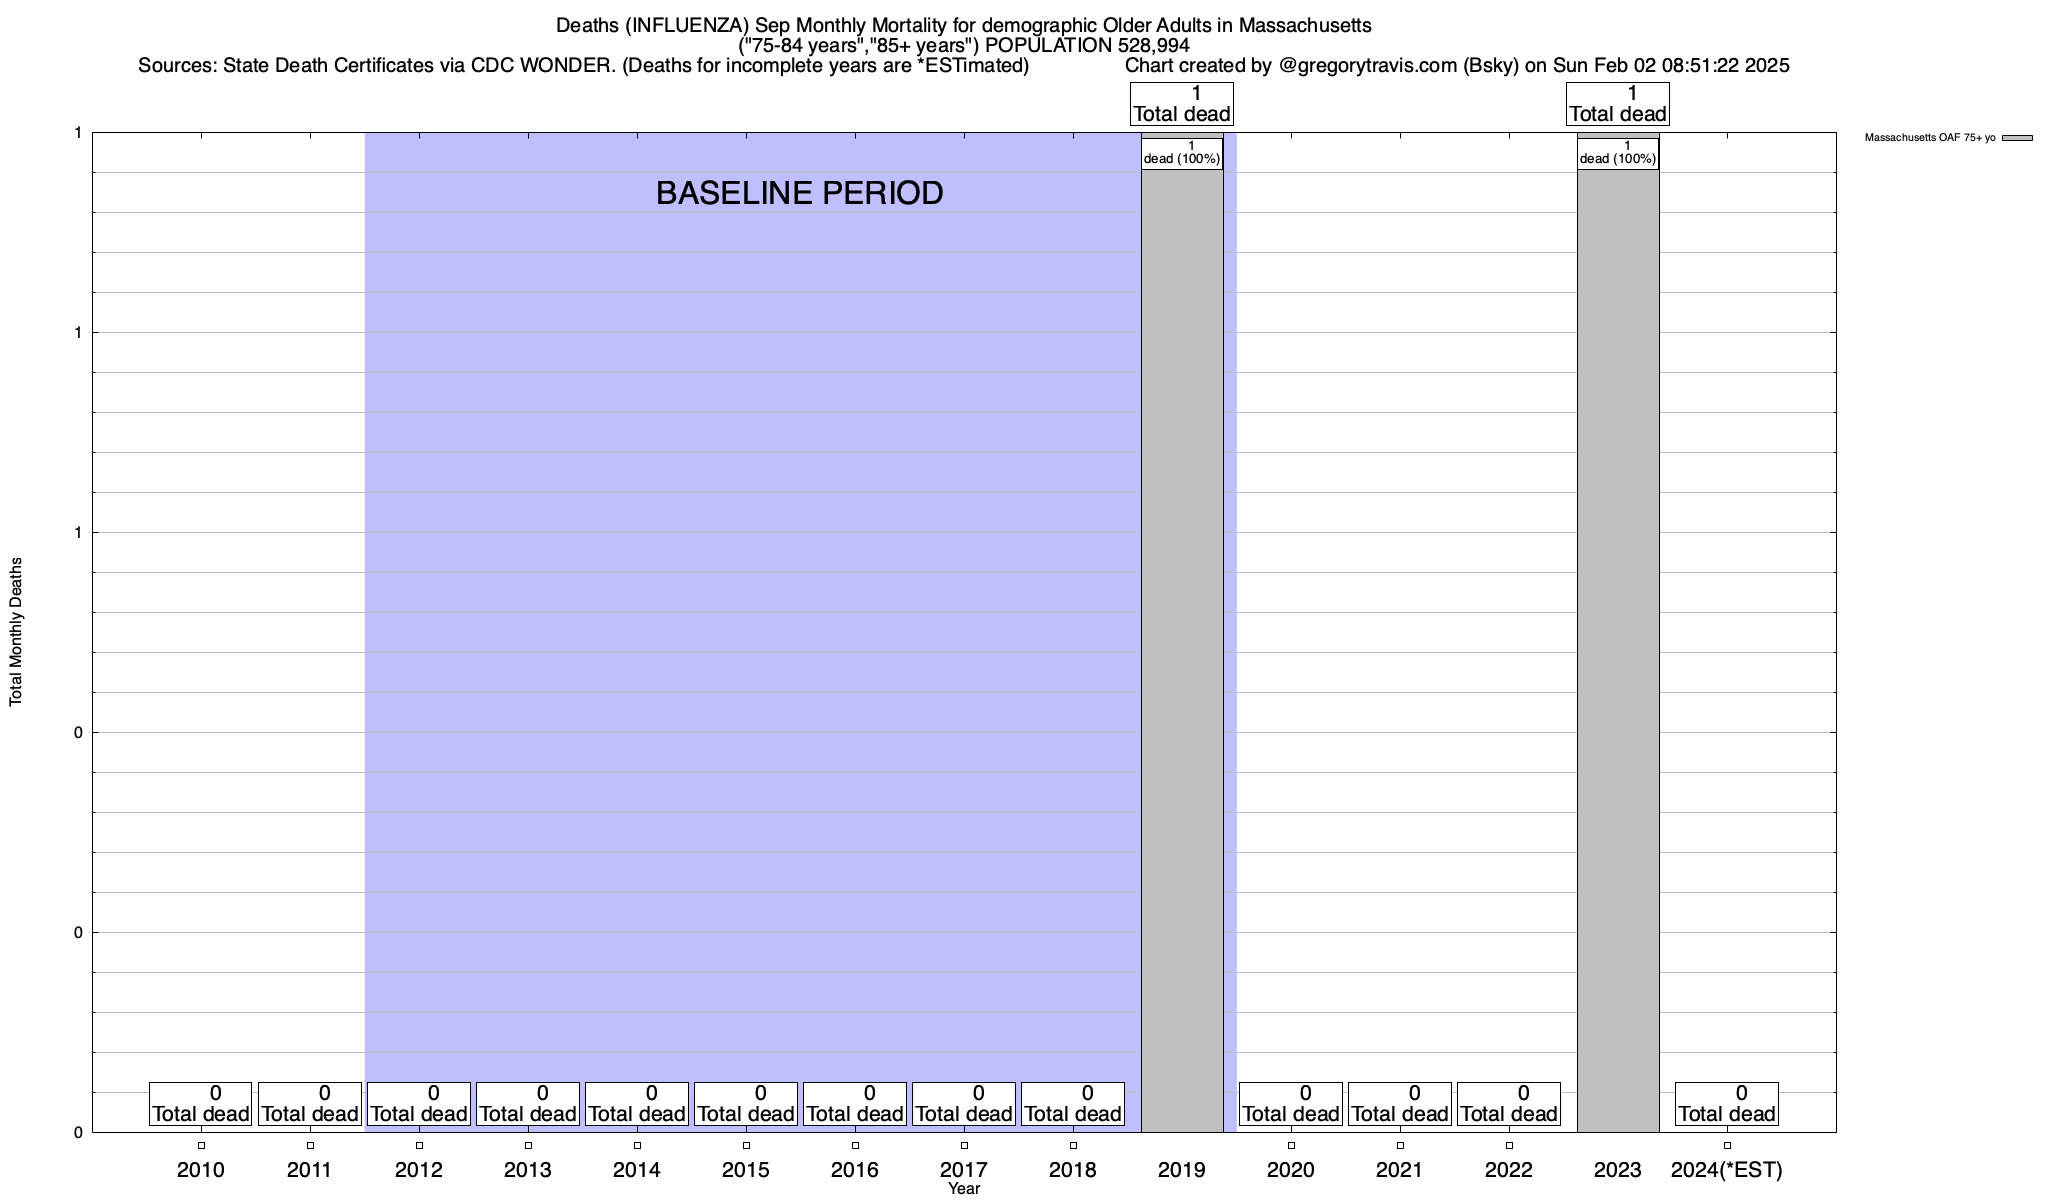This screenshot has height=1200, width=2048.
Task: Click the 2010 zero Total dead box
Action: [200, 1104]
